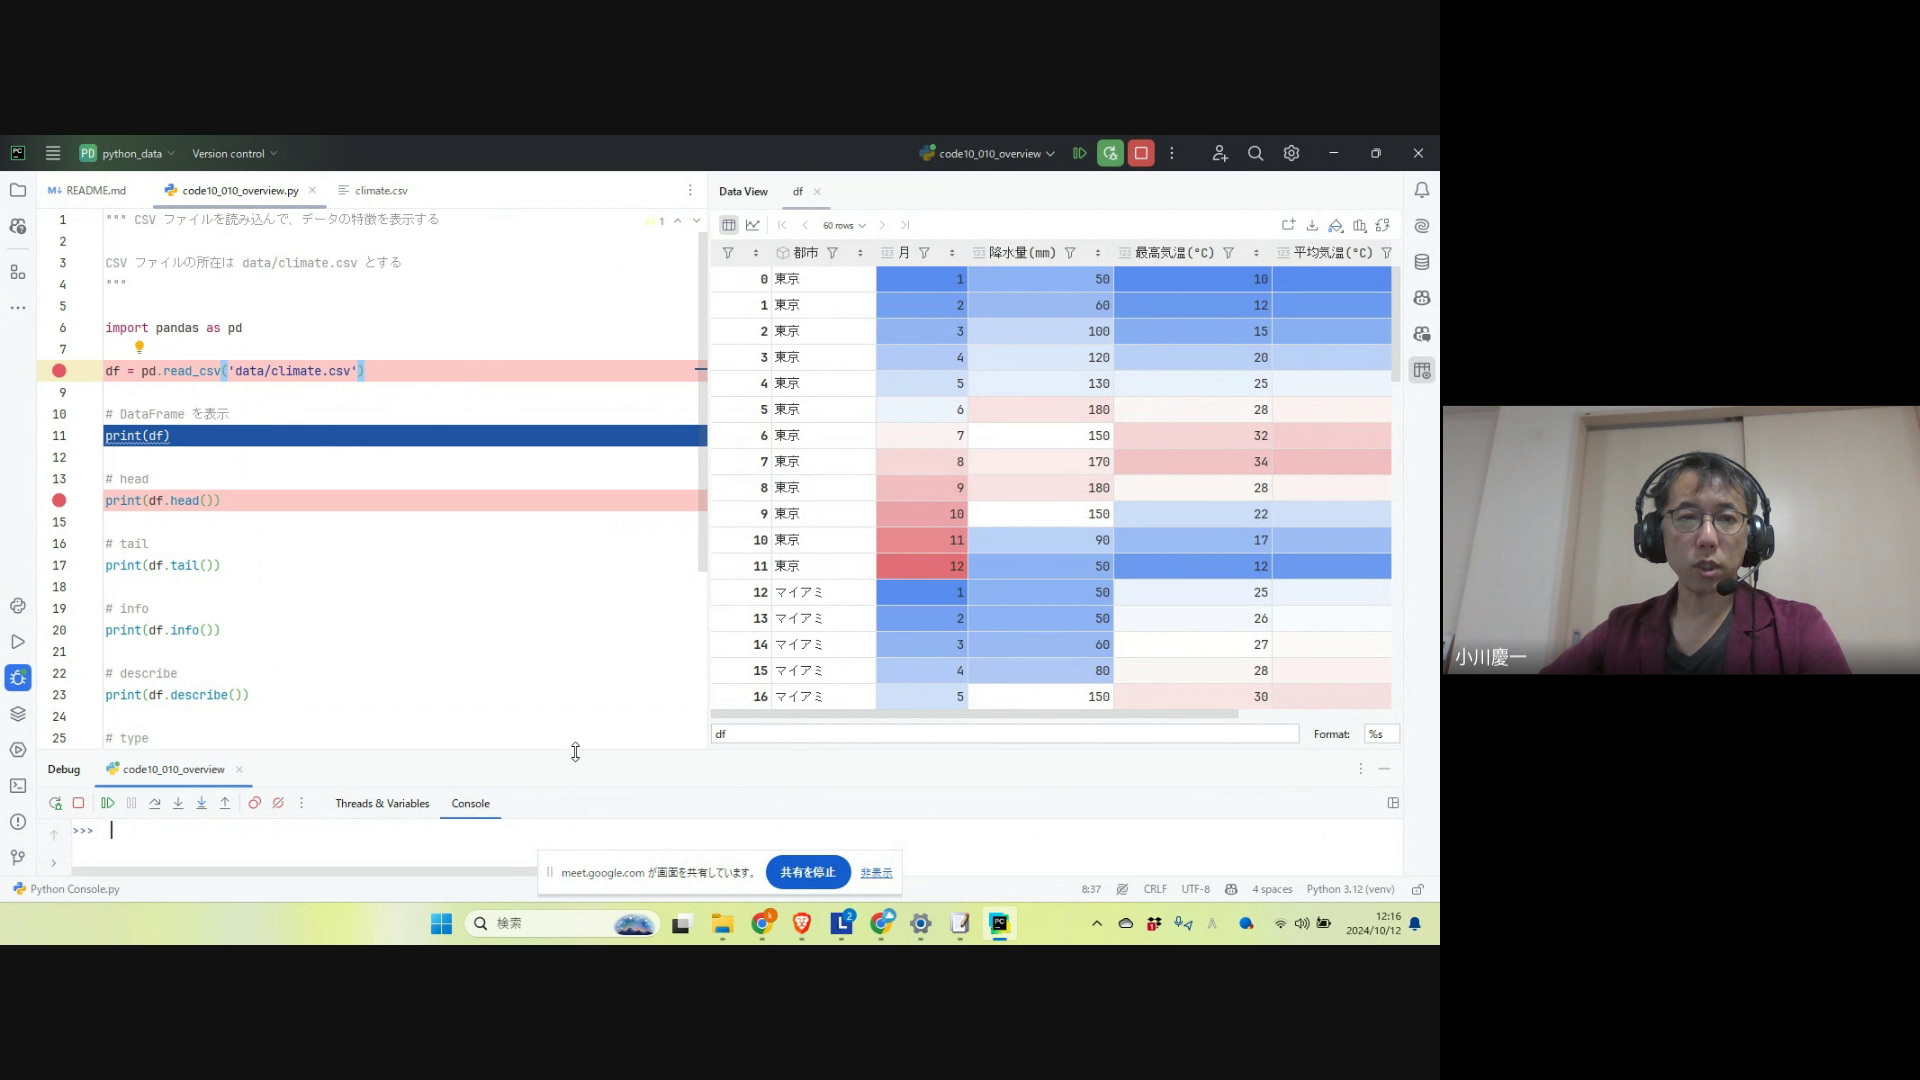Click the View Breakpoints icon
The image size is (1920, 1080).
point(254,803)
